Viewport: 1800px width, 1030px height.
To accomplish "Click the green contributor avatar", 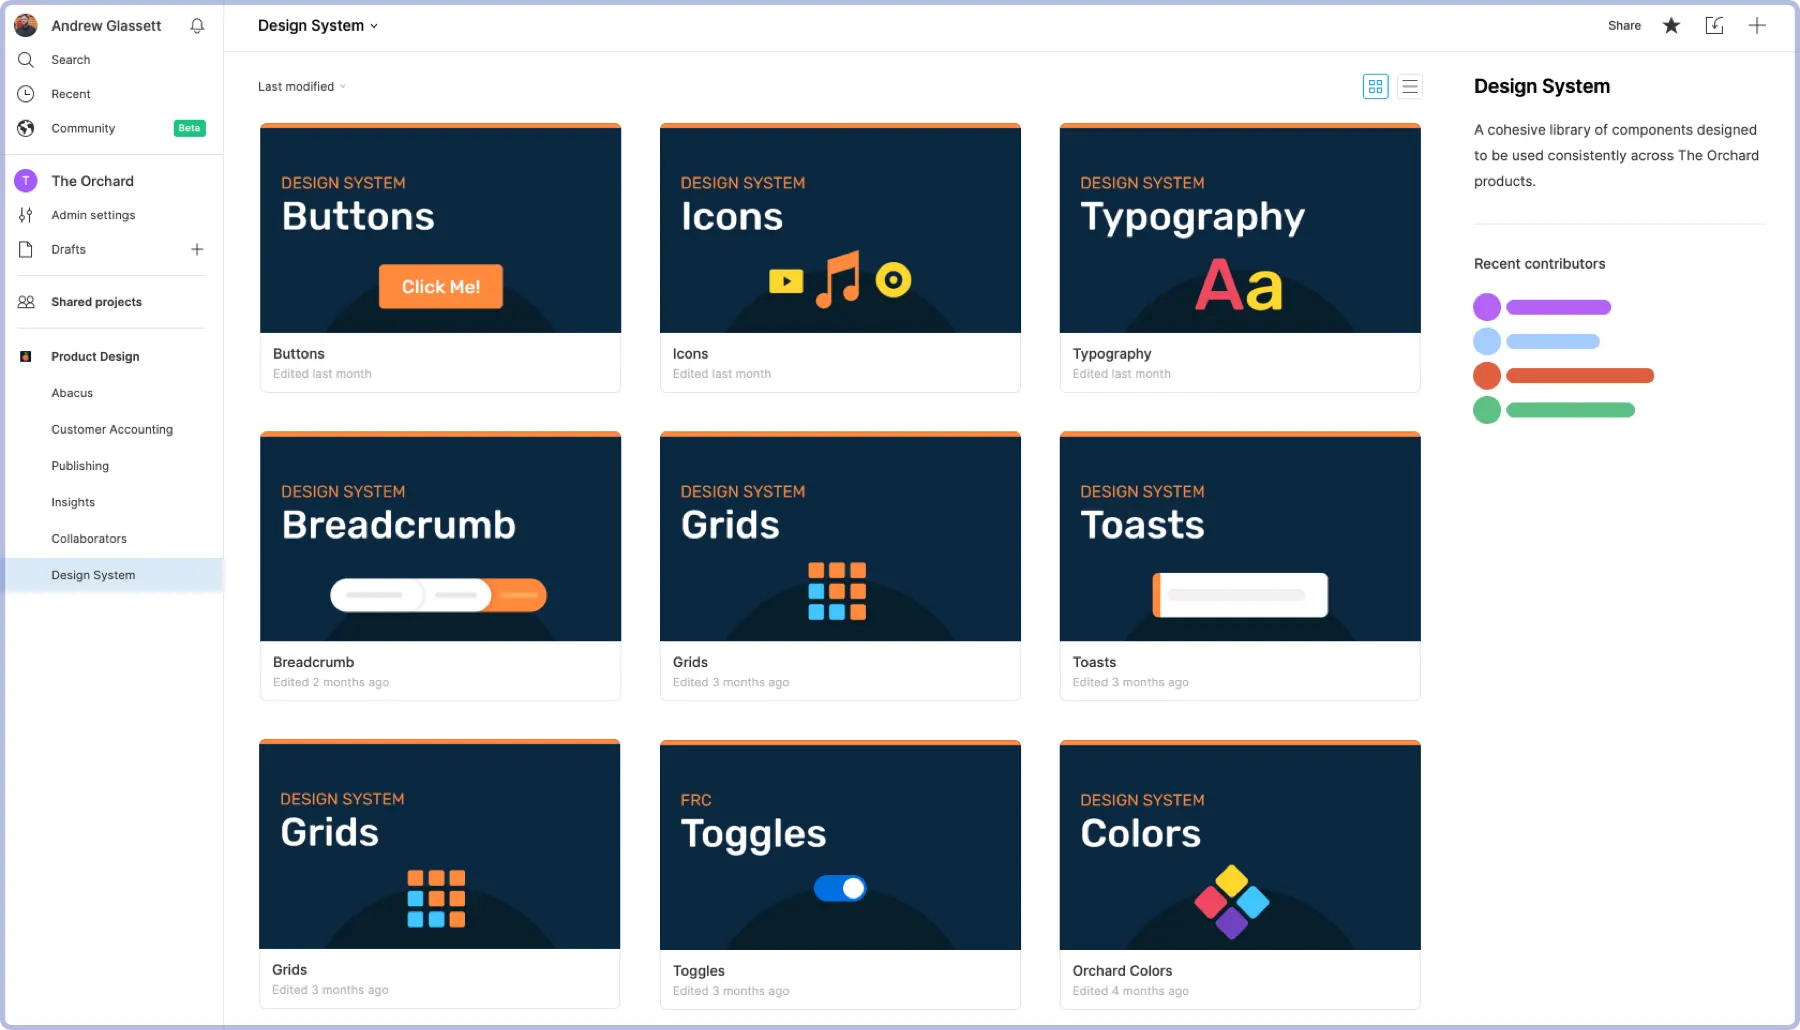I will click(x=1487, y=410).
